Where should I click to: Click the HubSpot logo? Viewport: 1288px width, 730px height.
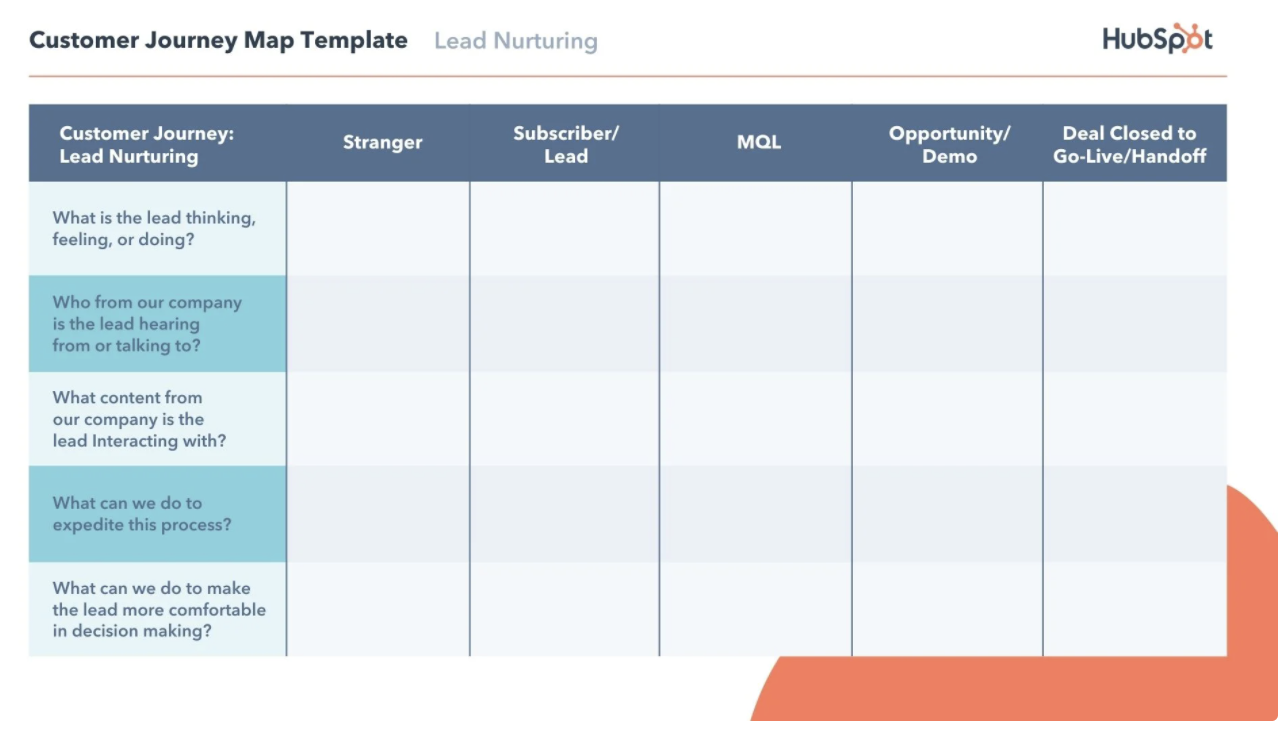tap(1157, 39)
